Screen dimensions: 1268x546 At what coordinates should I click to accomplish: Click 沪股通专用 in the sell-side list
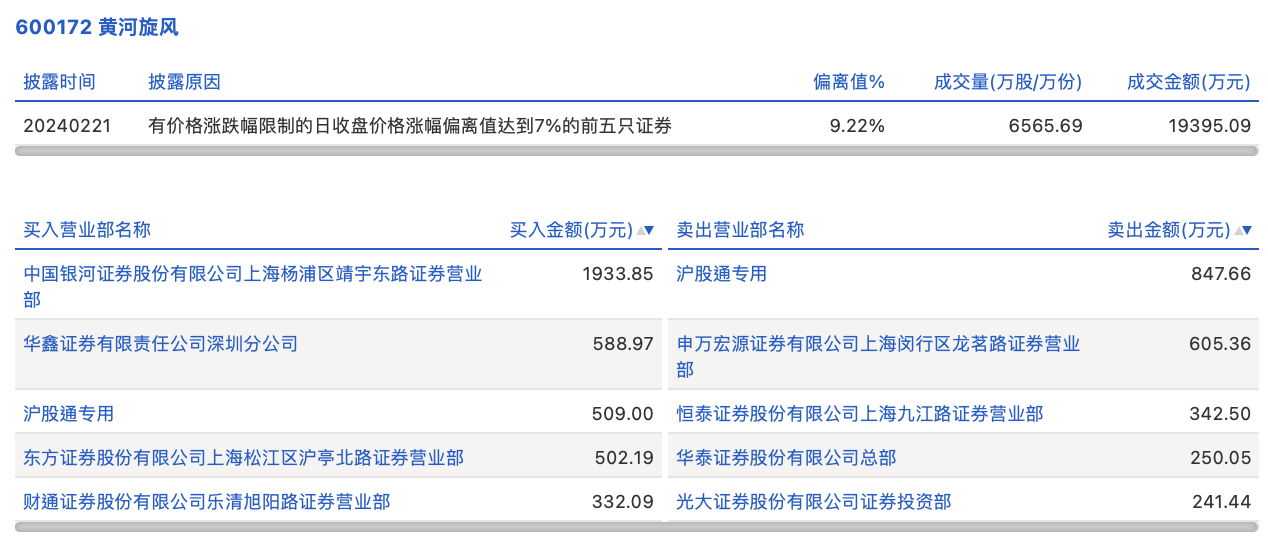722,274
